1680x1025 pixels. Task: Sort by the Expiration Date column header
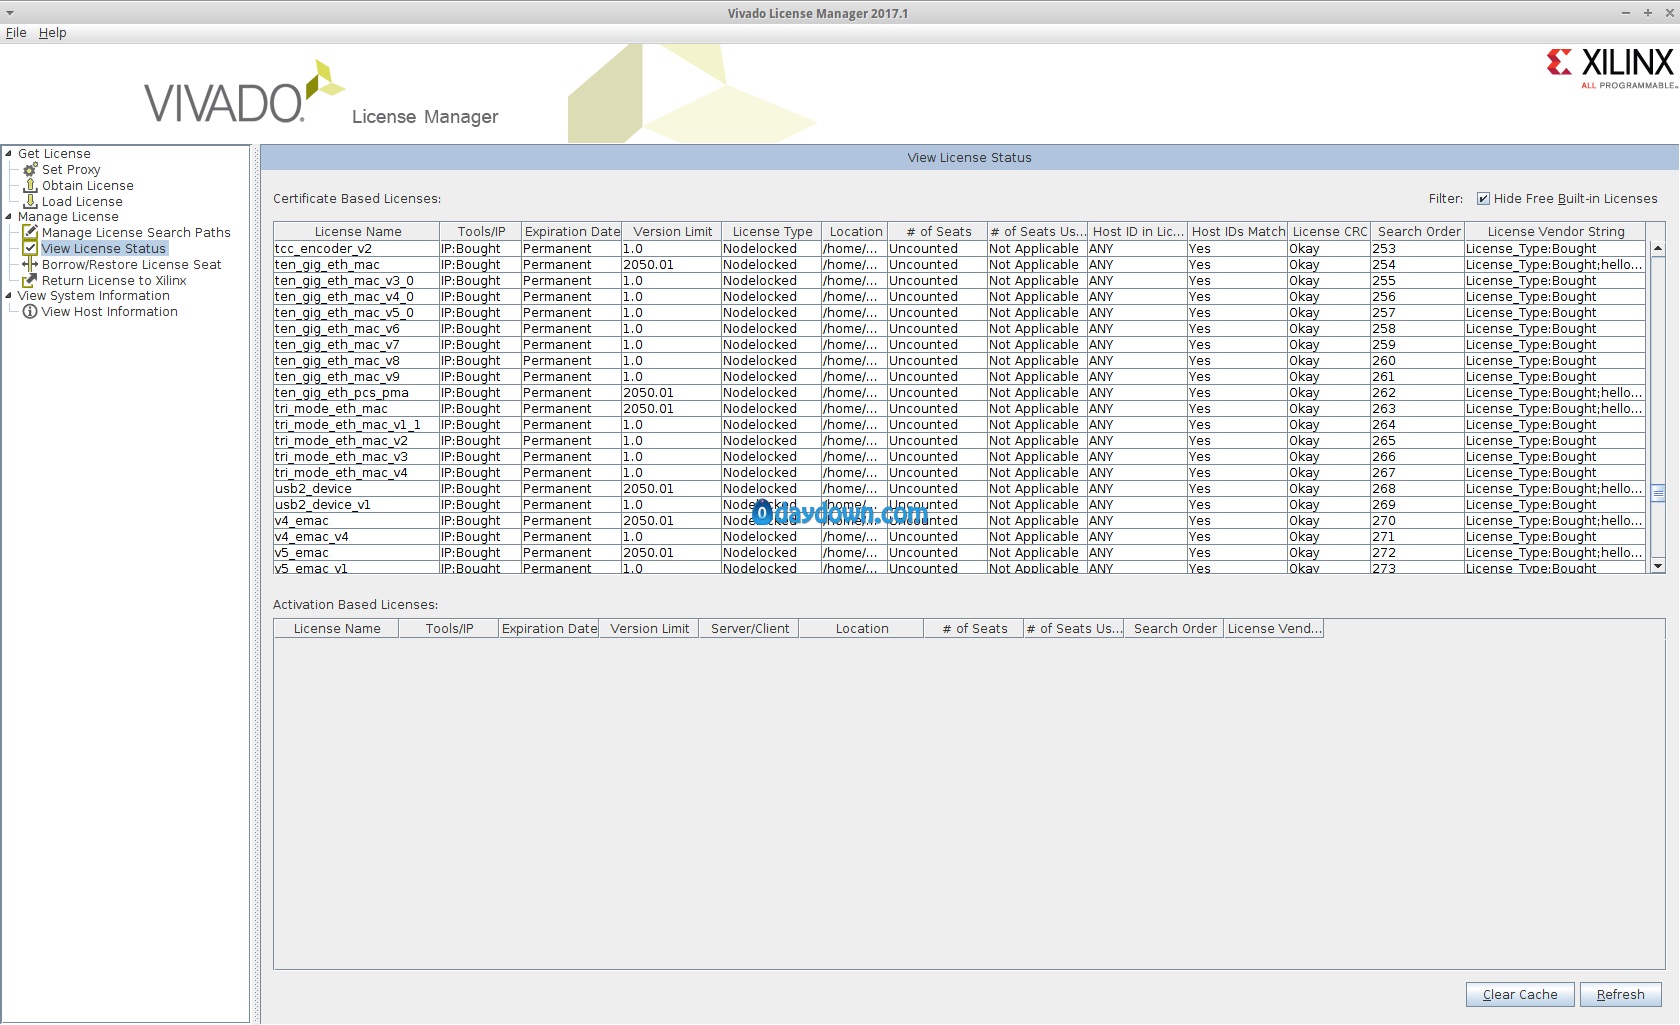[572, 232]
